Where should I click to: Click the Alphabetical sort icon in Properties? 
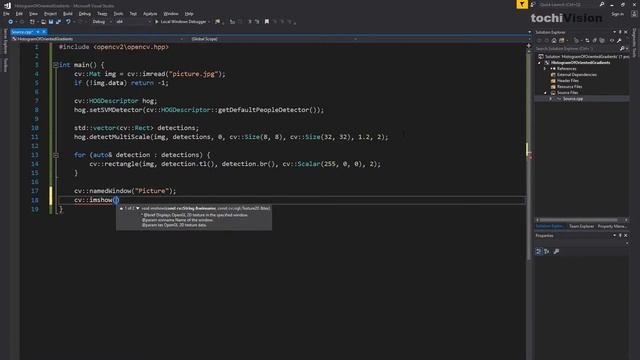pyautogui.click(x=547, y=251)
